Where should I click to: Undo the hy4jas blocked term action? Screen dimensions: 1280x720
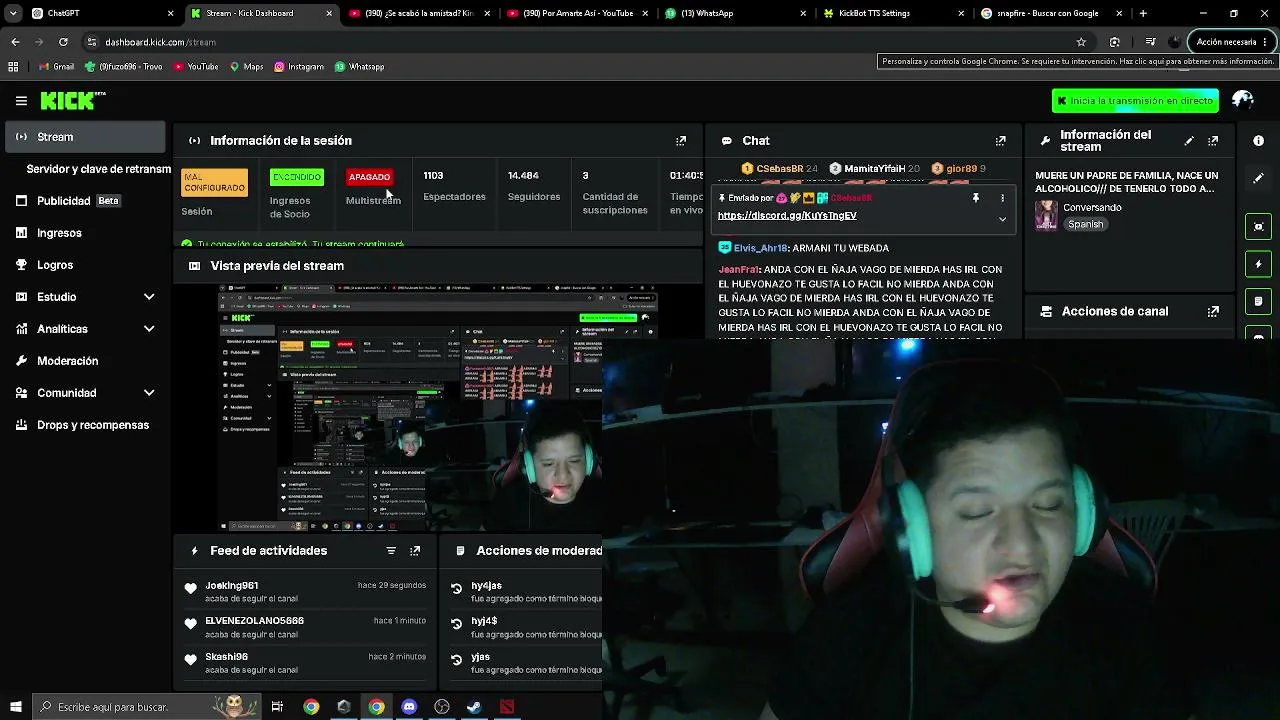click(x=457, y=589)
